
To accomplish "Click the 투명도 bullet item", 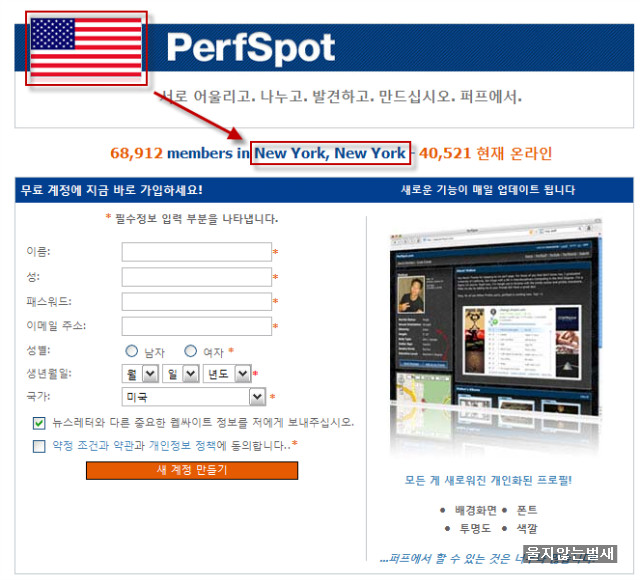I will click(475, 529).
